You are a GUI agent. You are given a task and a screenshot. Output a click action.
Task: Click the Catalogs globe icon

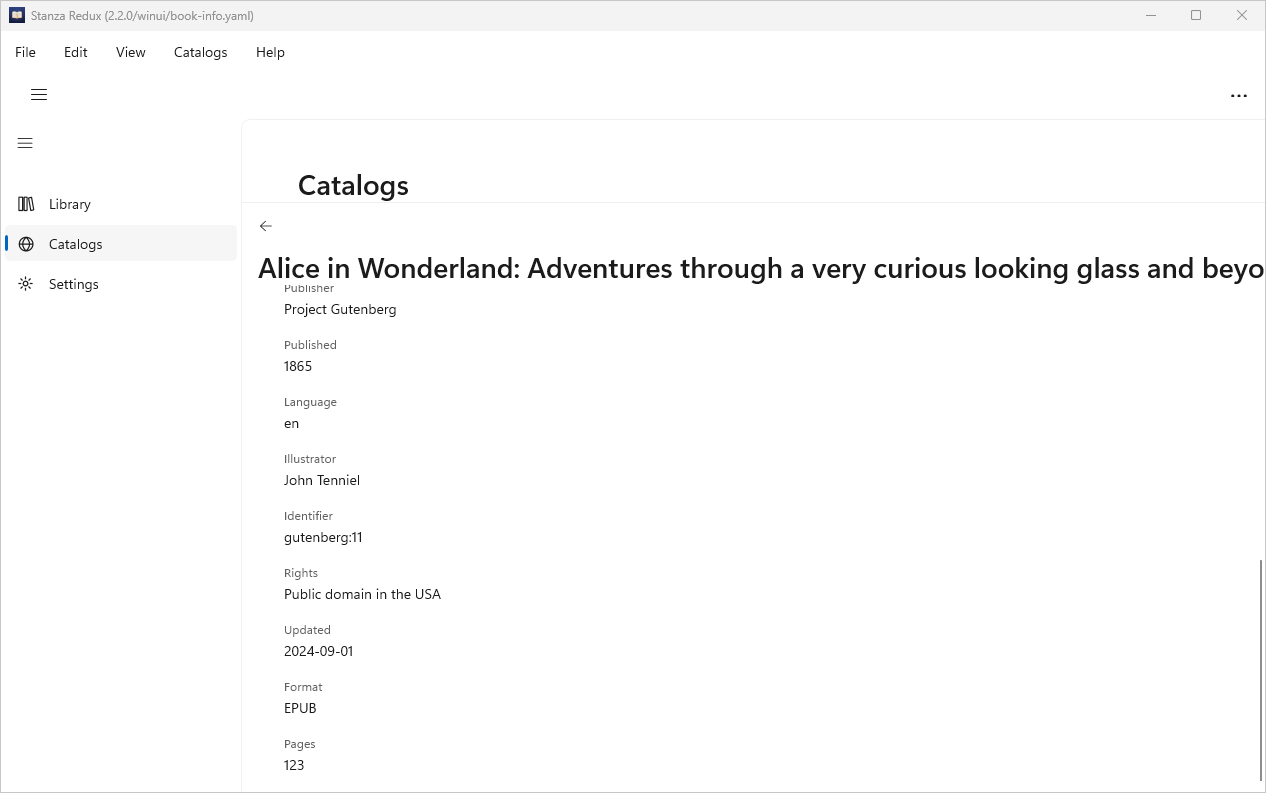pos(26,244)
